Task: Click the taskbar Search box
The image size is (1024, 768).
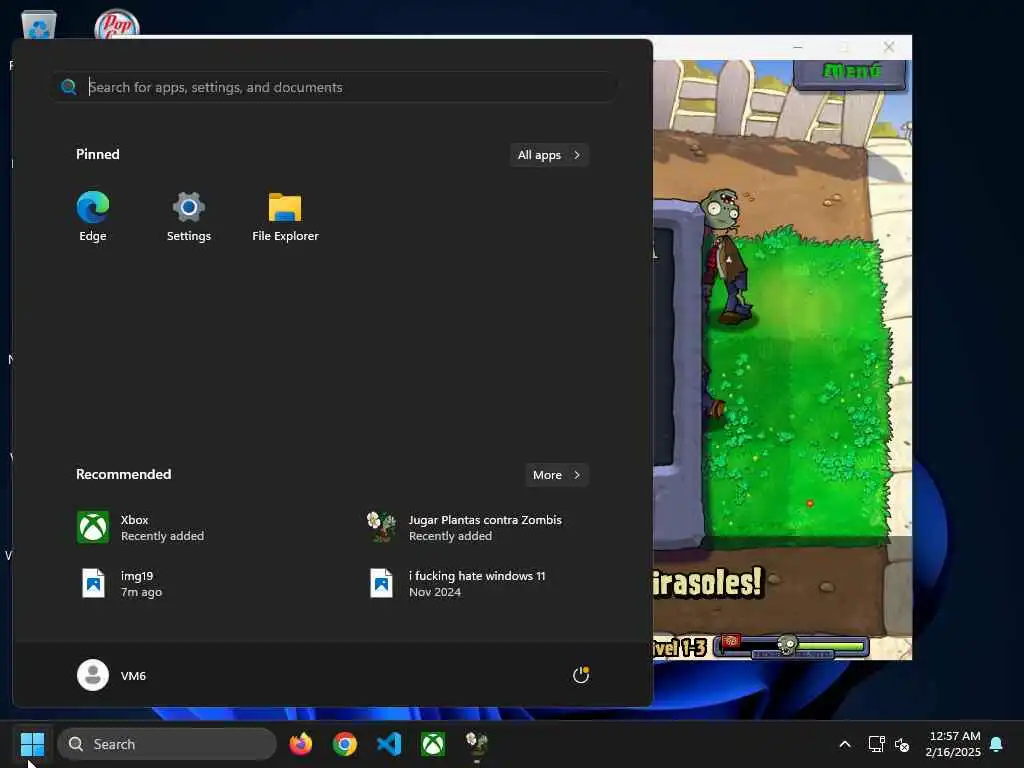Action: 167,744
